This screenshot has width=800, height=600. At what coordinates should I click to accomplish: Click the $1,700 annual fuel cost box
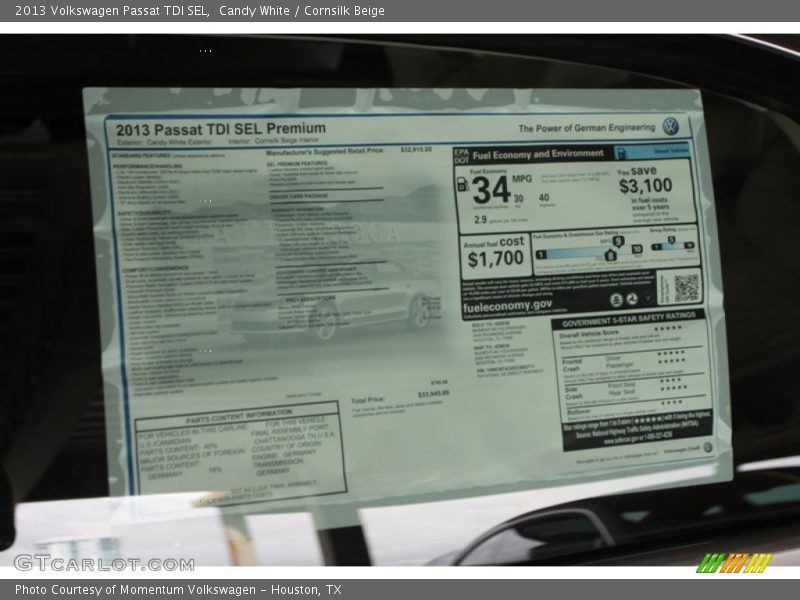pyautogui.click(x=495, y=253)
